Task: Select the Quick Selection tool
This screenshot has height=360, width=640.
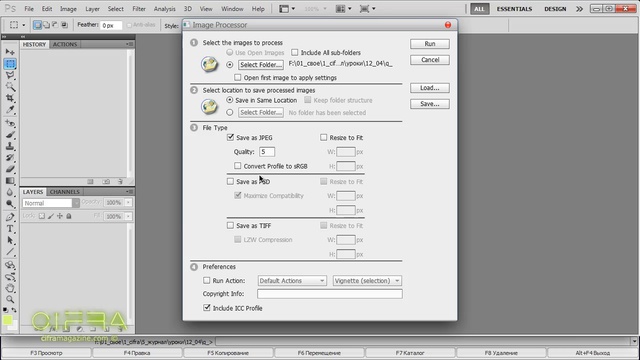Action: [10, 87]
